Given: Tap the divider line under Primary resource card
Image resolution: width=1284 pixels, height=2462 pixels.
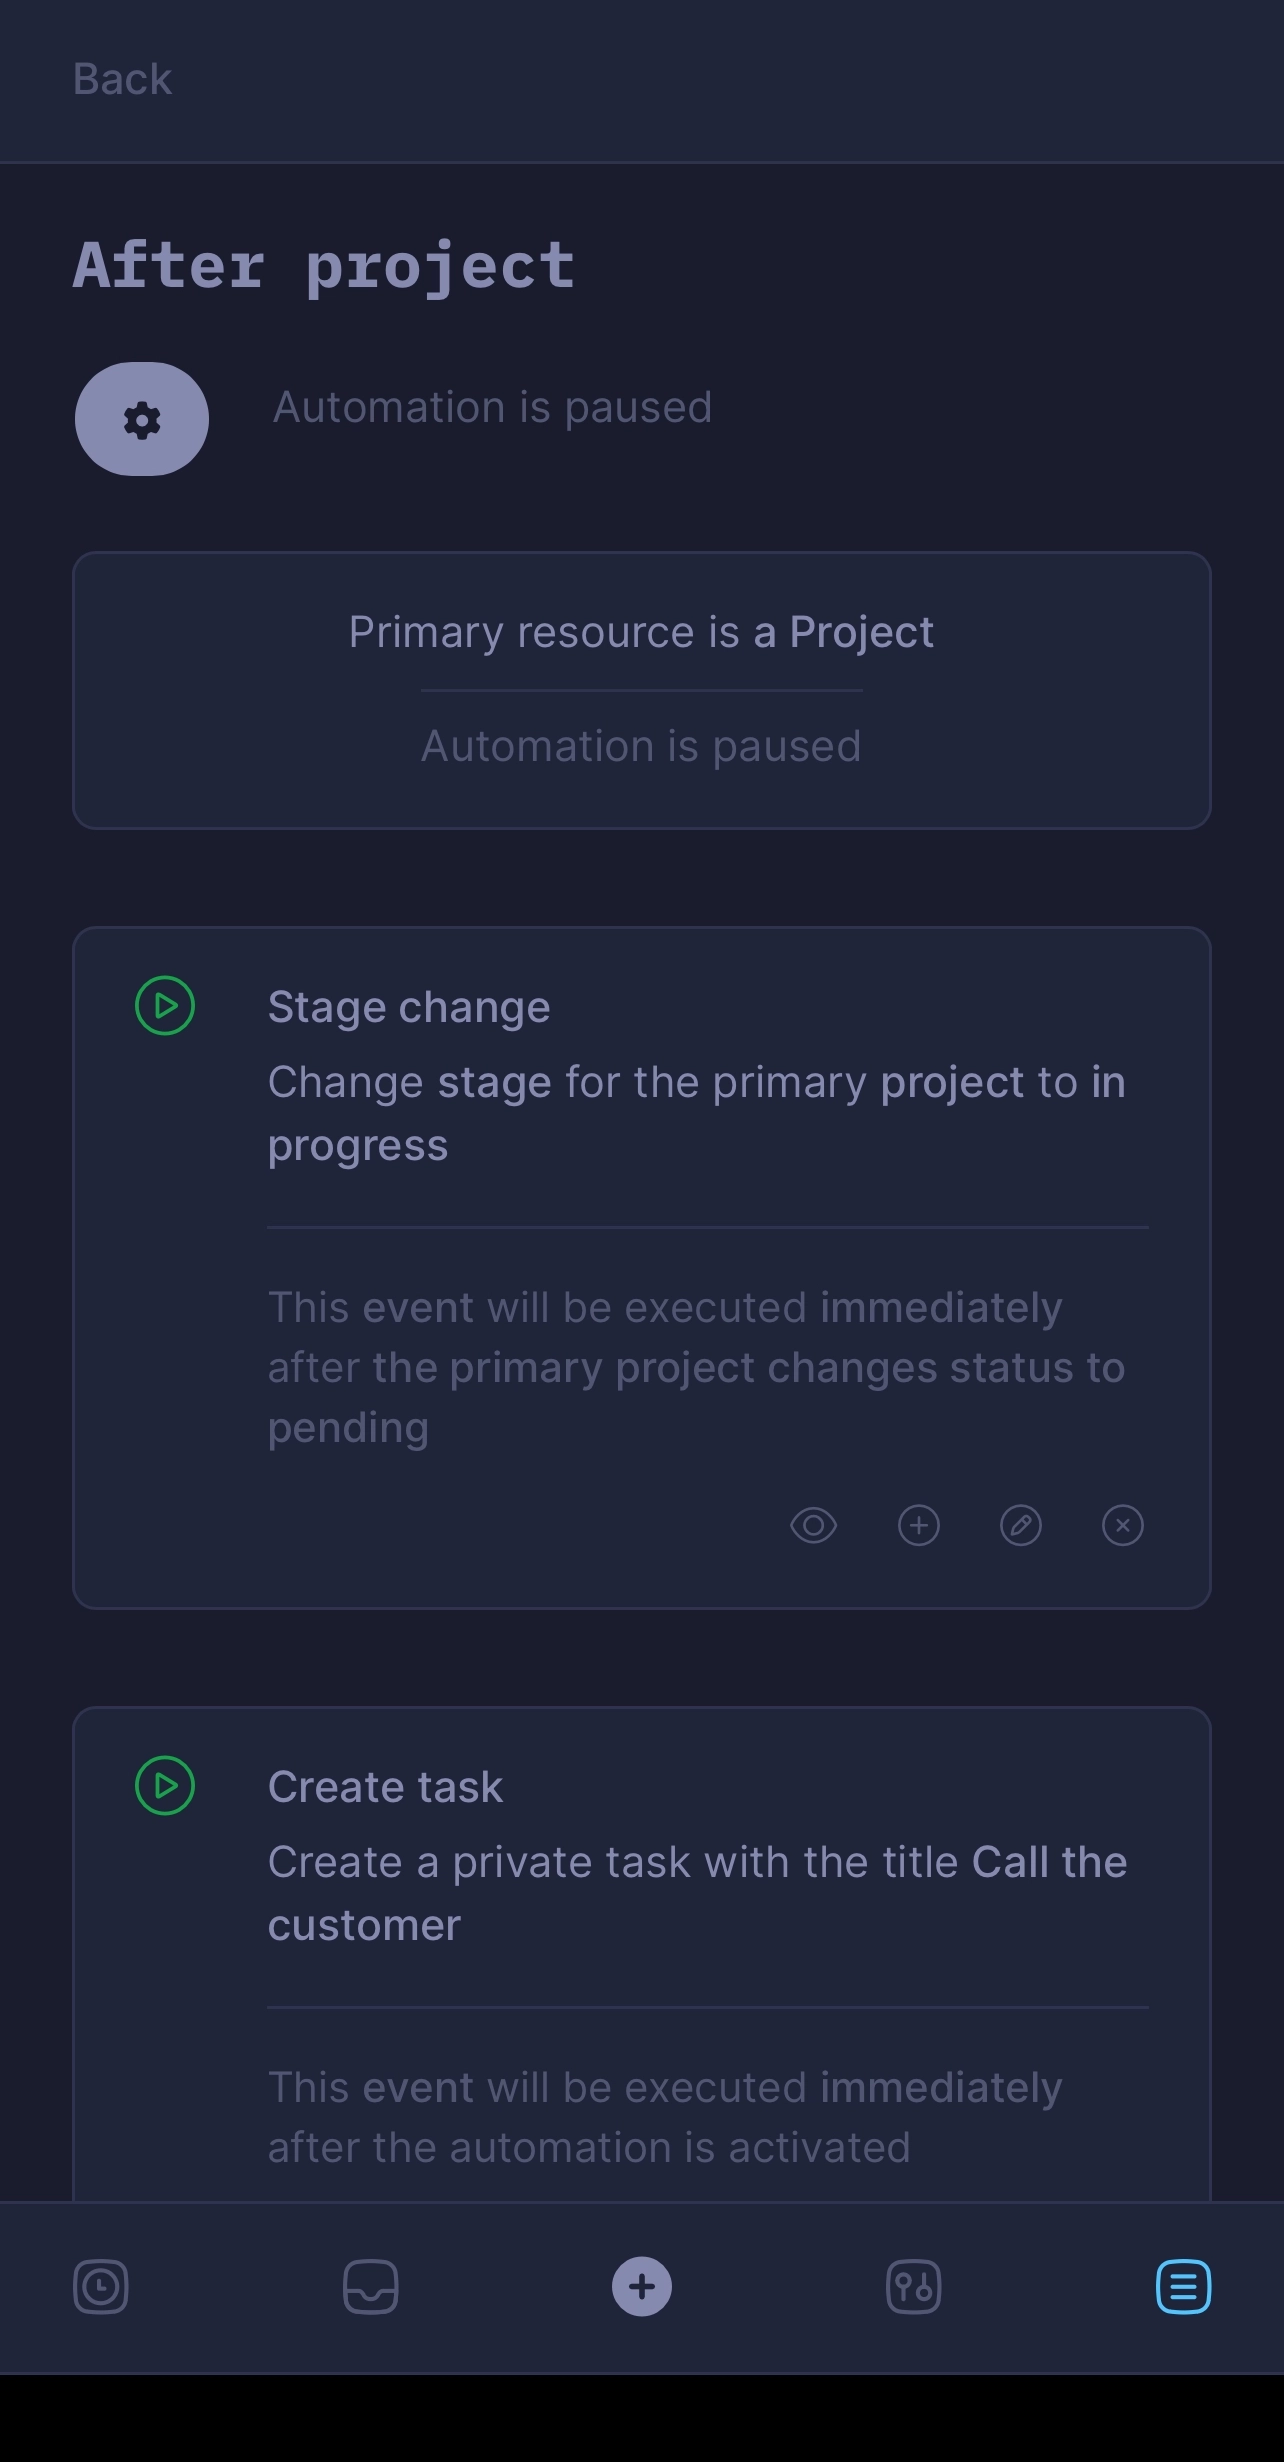Looking at the screenshot, I should [x=641, y=688].
